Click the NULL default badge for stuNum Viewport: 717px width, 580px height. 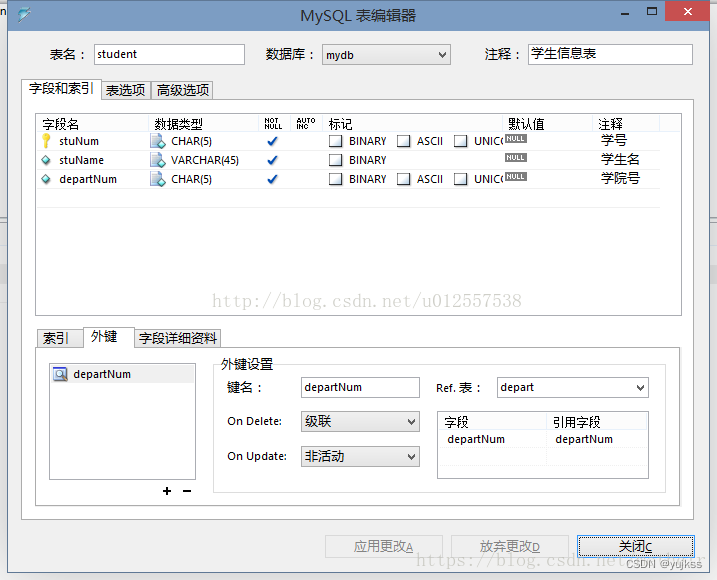[516, 139]
